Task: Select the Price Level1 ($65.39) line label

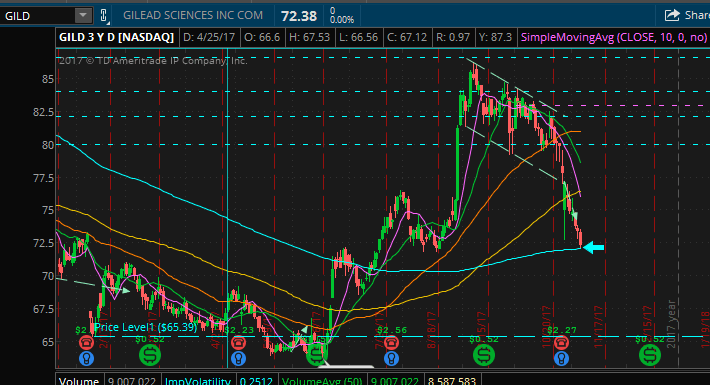Action: click(146, 327)
